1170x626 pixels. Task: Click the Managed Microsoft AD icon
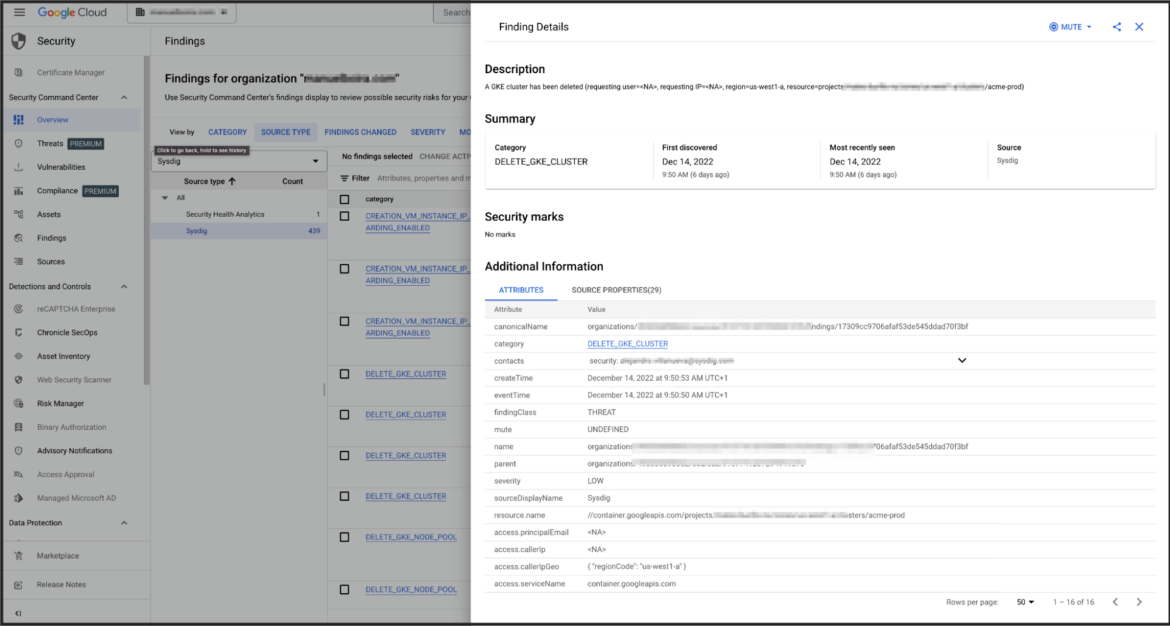19,498
